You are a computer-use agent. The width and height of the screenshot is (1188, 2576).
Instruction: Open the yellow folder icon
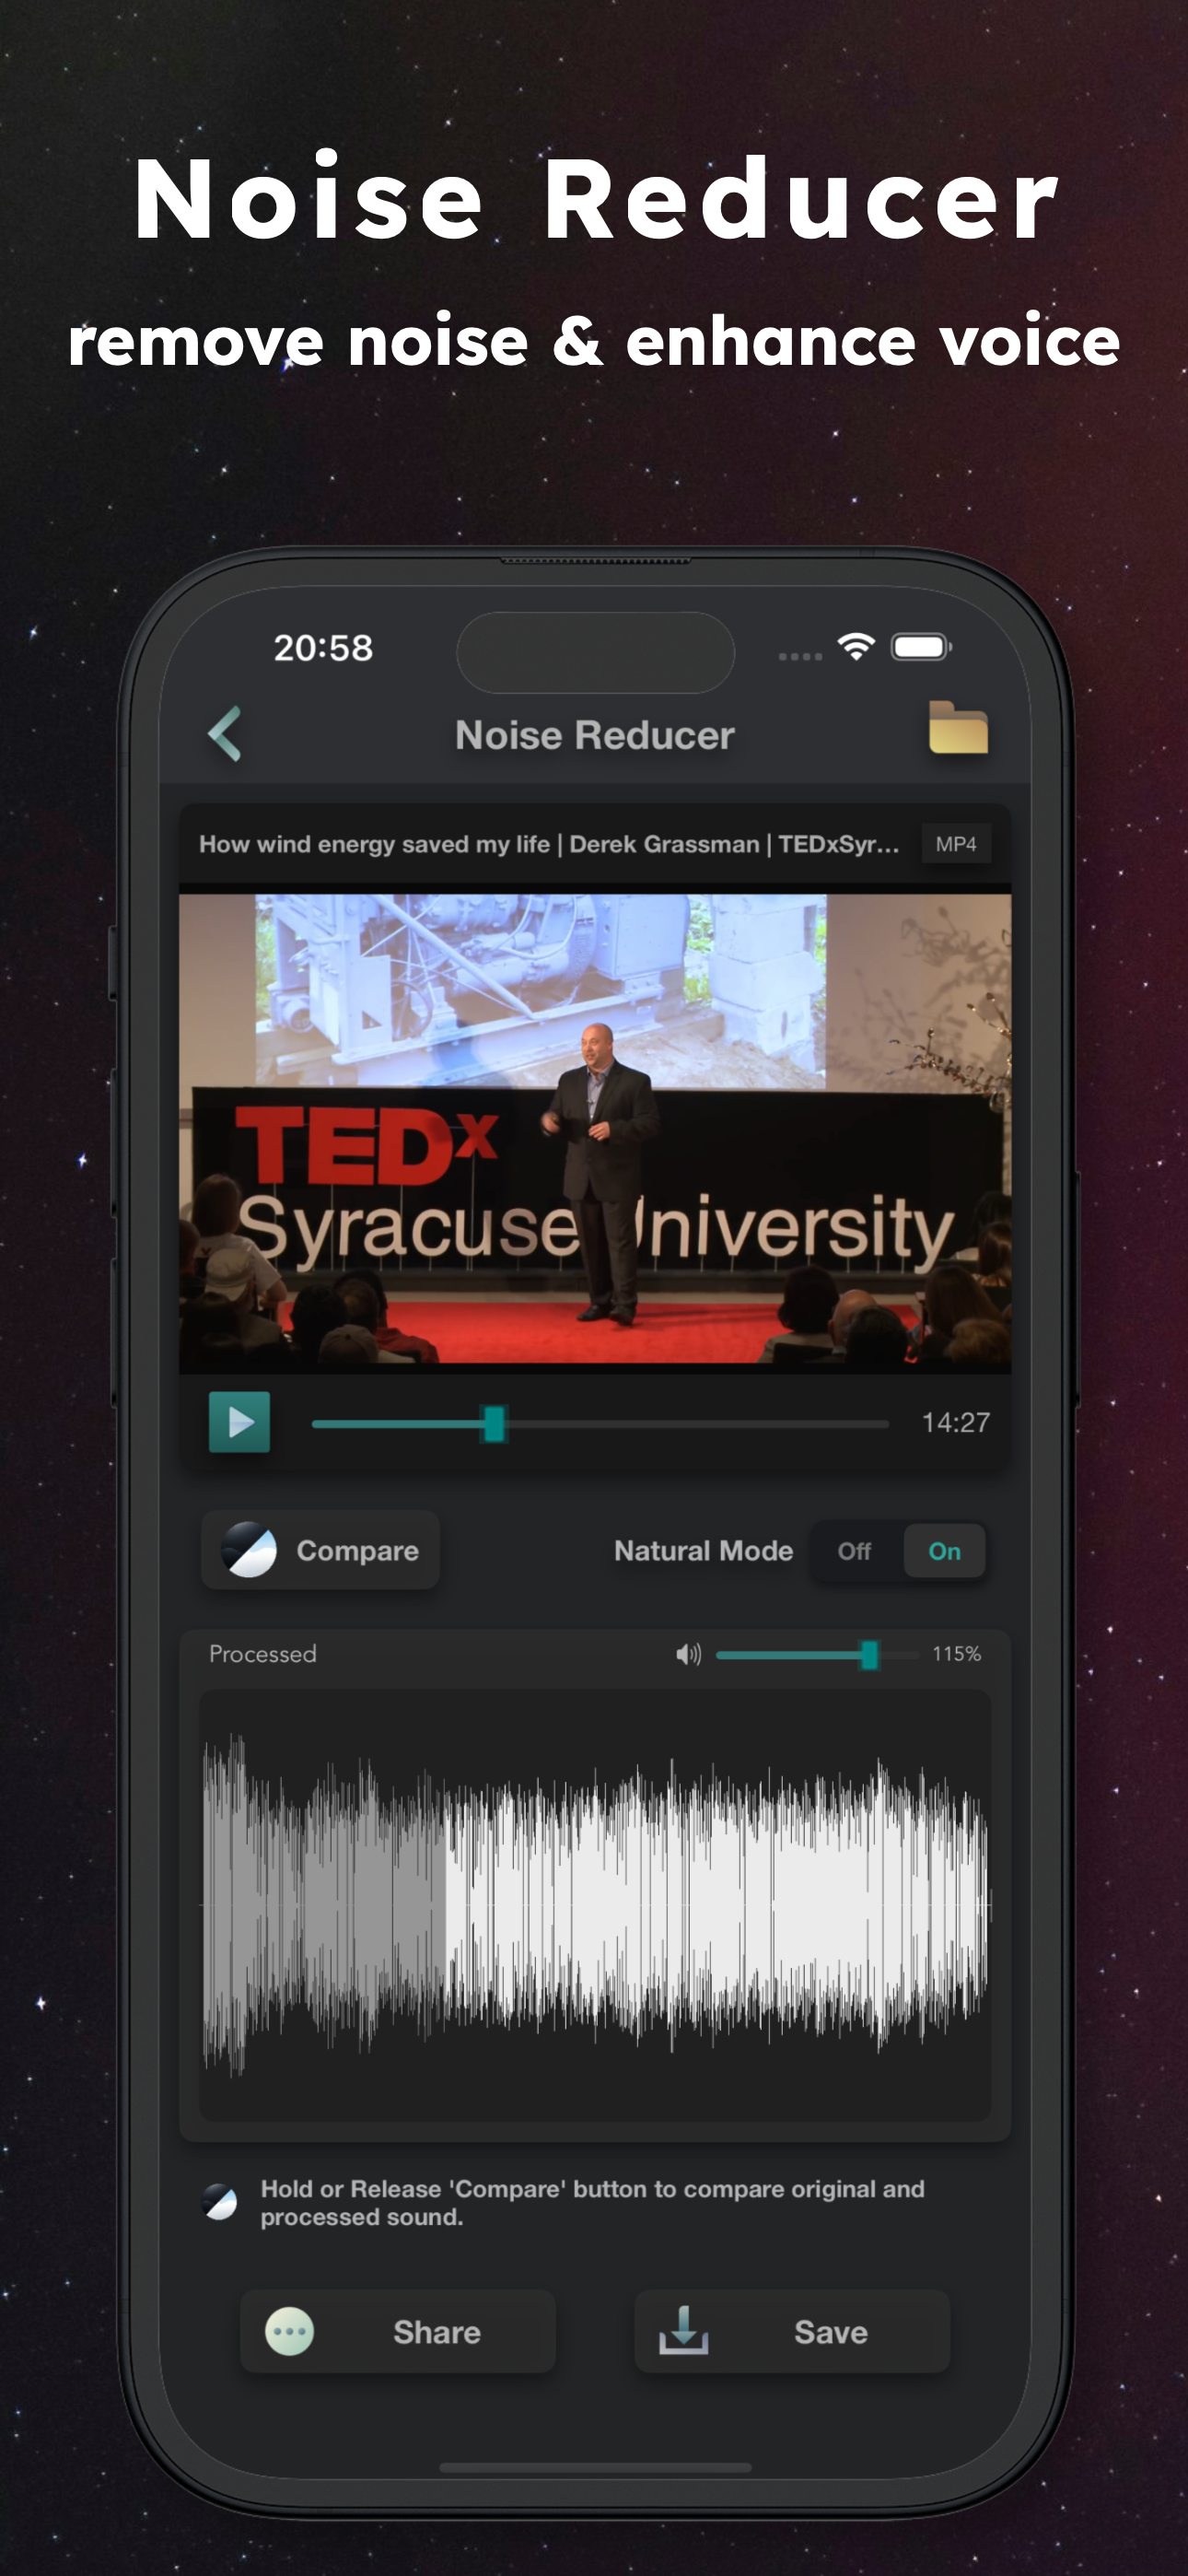(x=957, y=727)
